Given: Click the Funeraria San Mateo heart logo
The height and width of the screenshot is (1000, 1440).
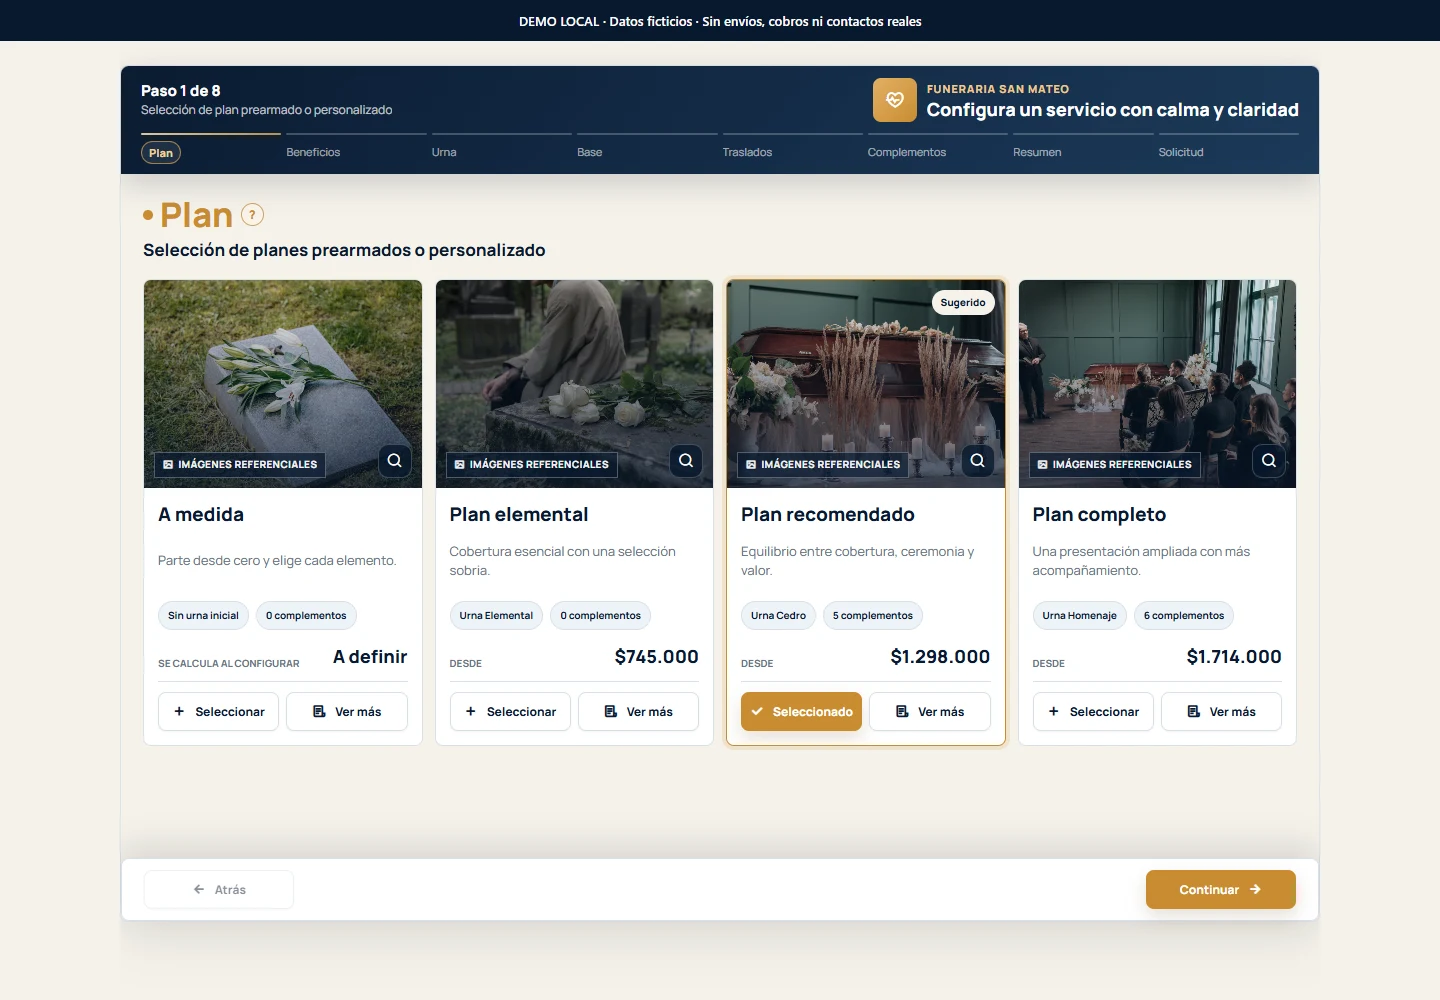Looking at the screenshot, I should (x=895, y=100).
